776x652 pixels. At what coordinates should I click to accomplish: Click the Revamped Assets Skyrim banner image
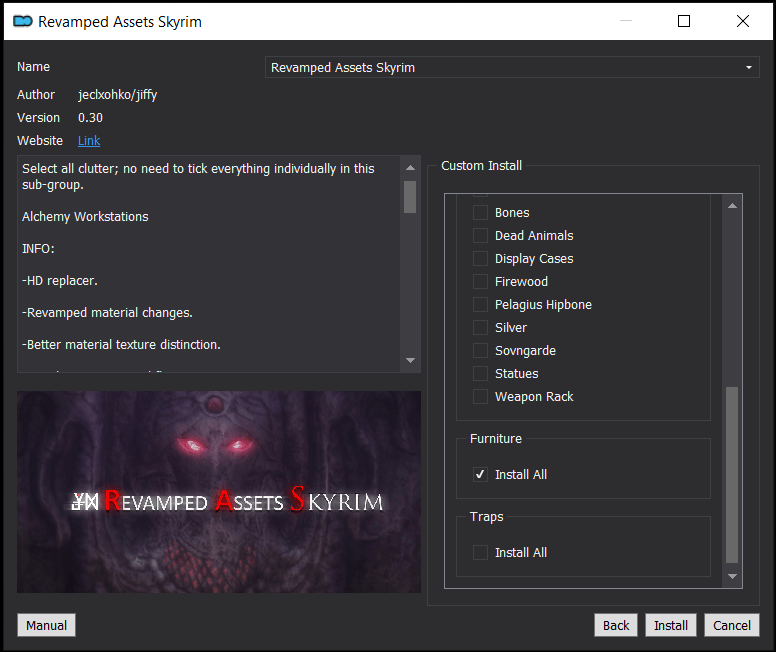219,492
